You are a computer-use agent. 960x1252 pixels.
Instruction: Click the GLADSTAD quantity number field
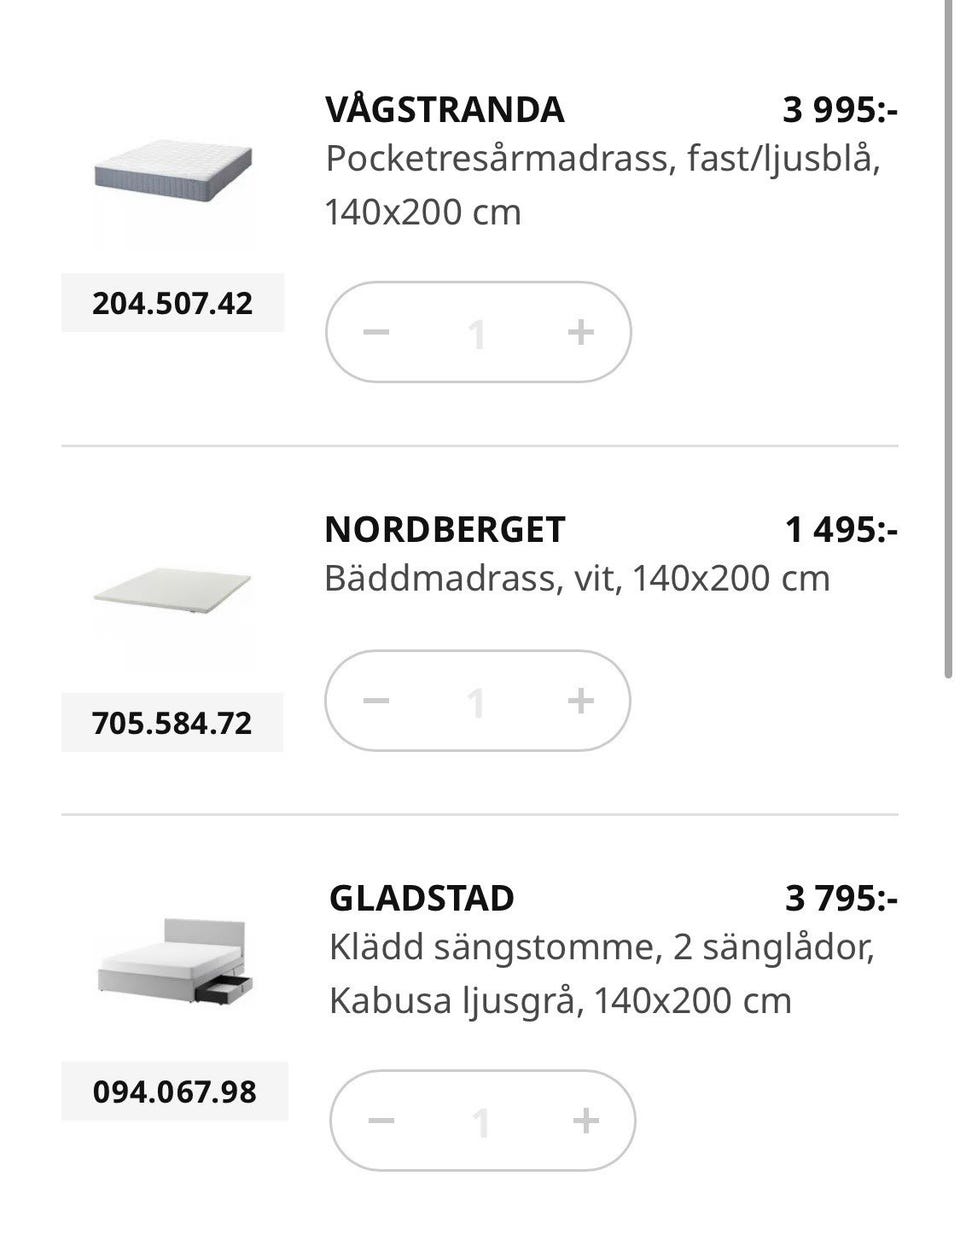[482, 1121]
